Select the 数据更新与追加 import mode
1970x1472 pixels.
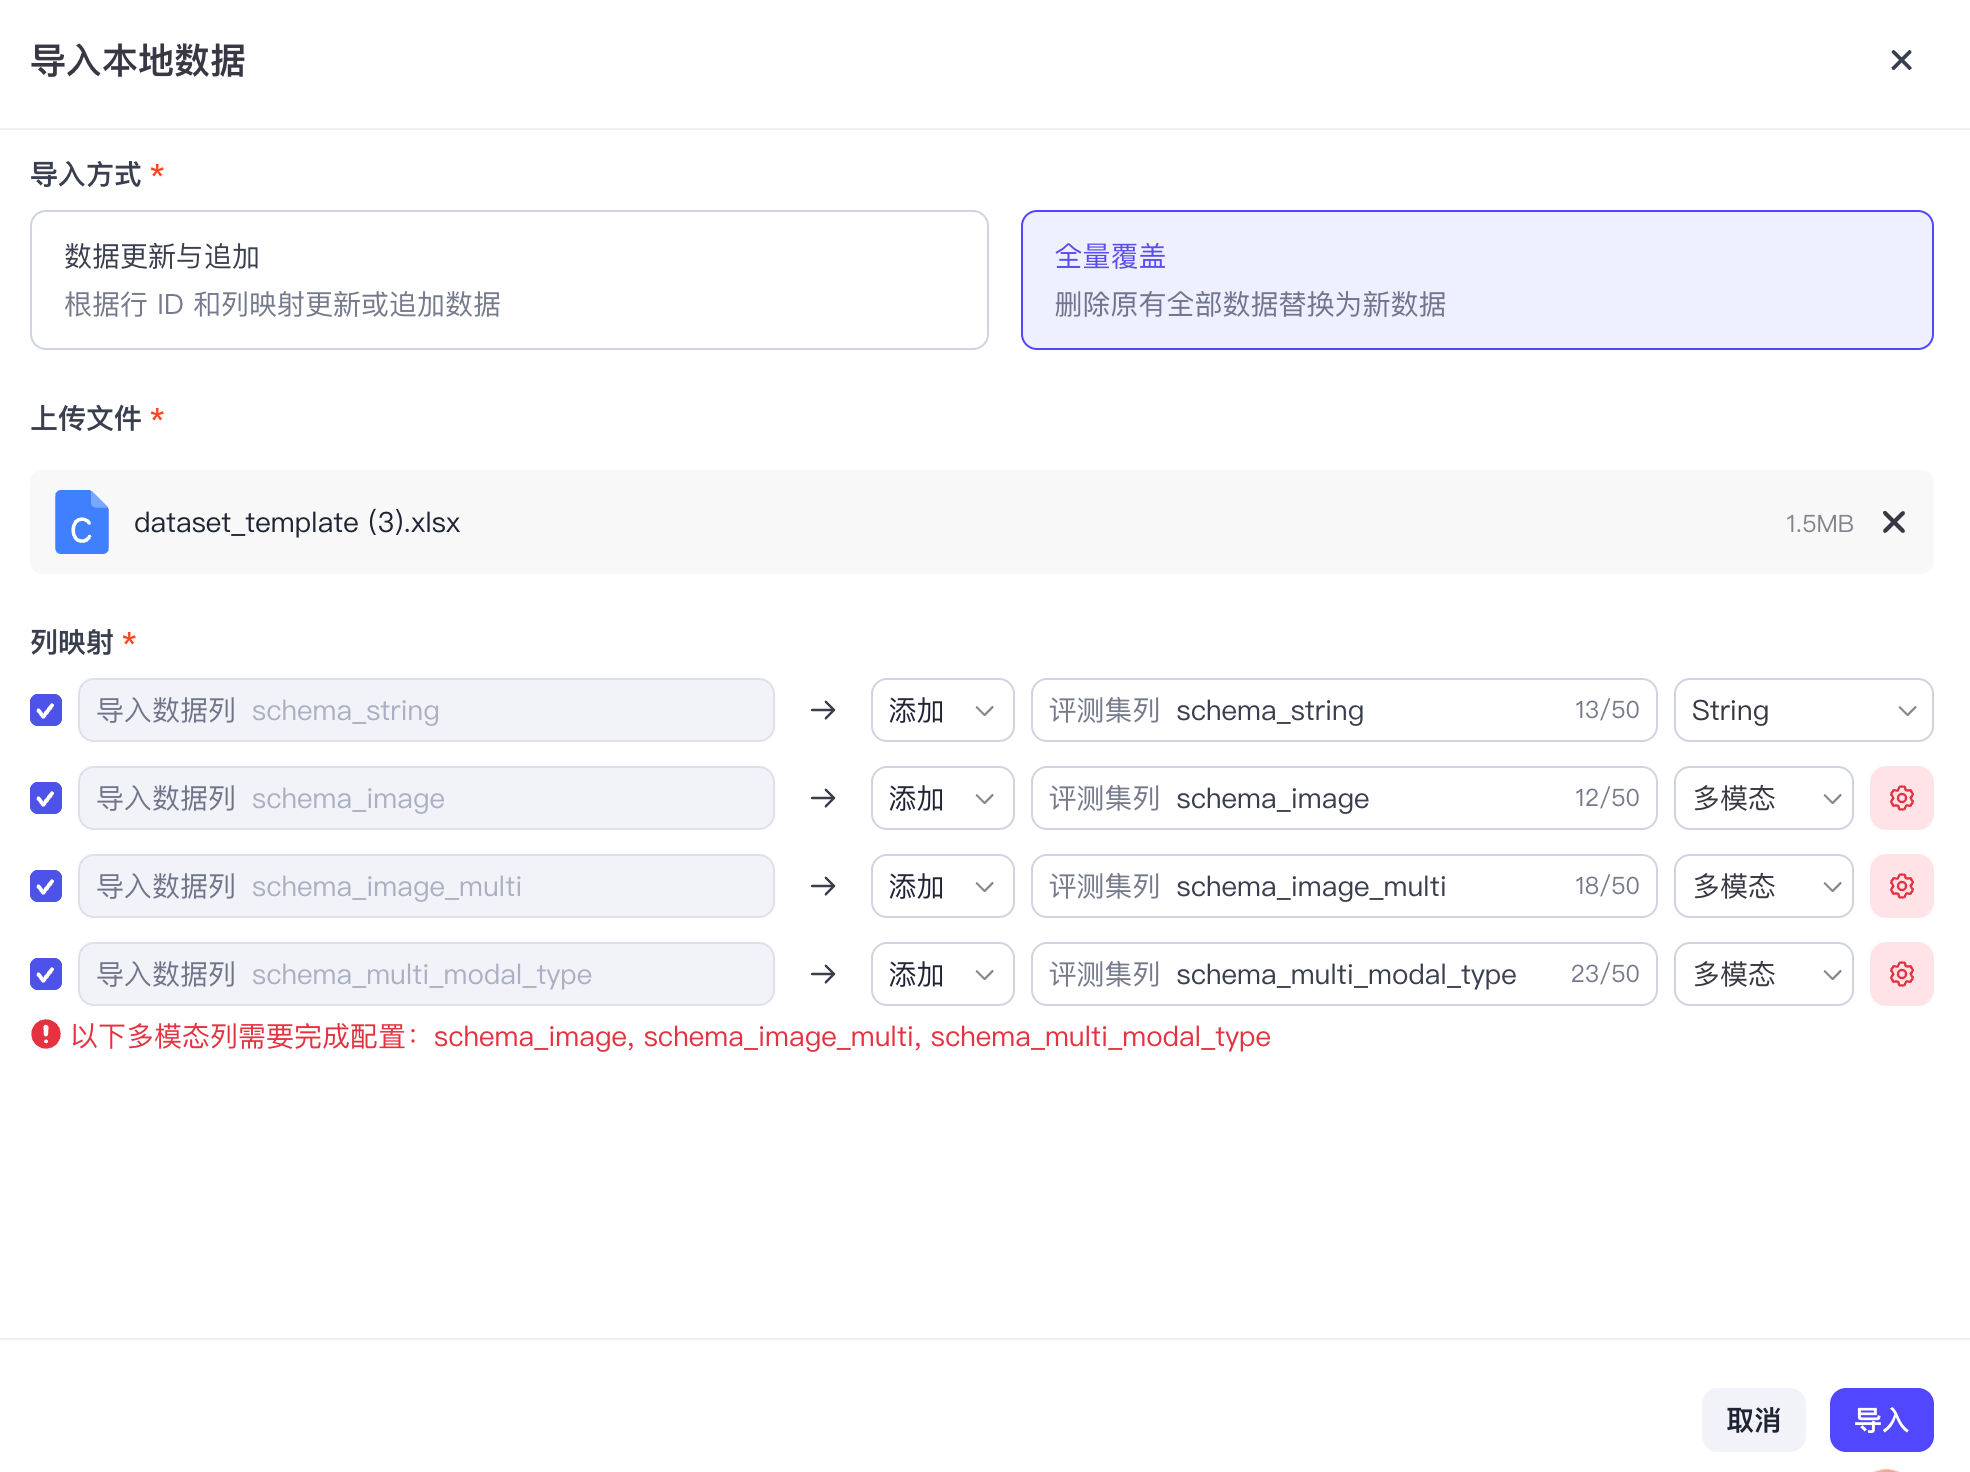(509, 280)
